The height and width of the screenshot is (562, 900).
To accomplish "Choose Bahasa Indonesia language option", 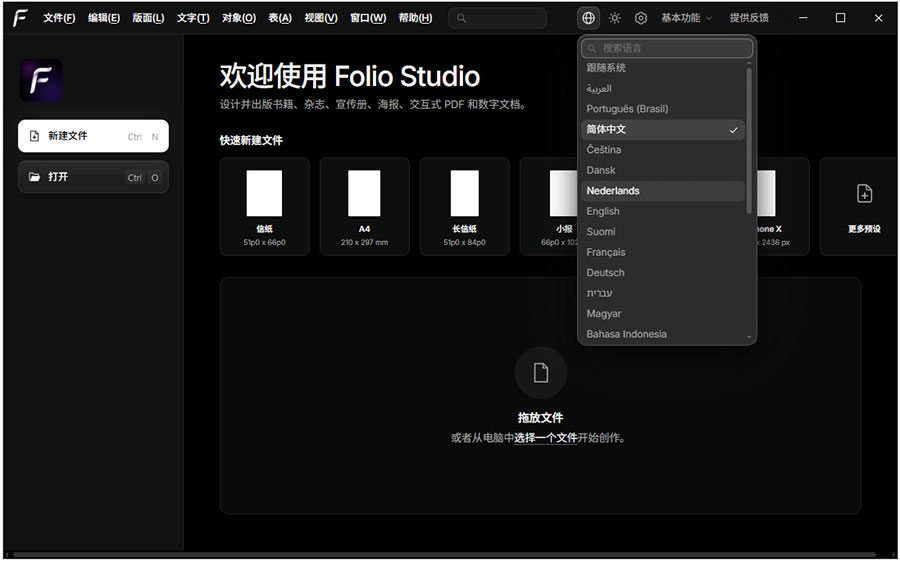I will tap(662, 334).
